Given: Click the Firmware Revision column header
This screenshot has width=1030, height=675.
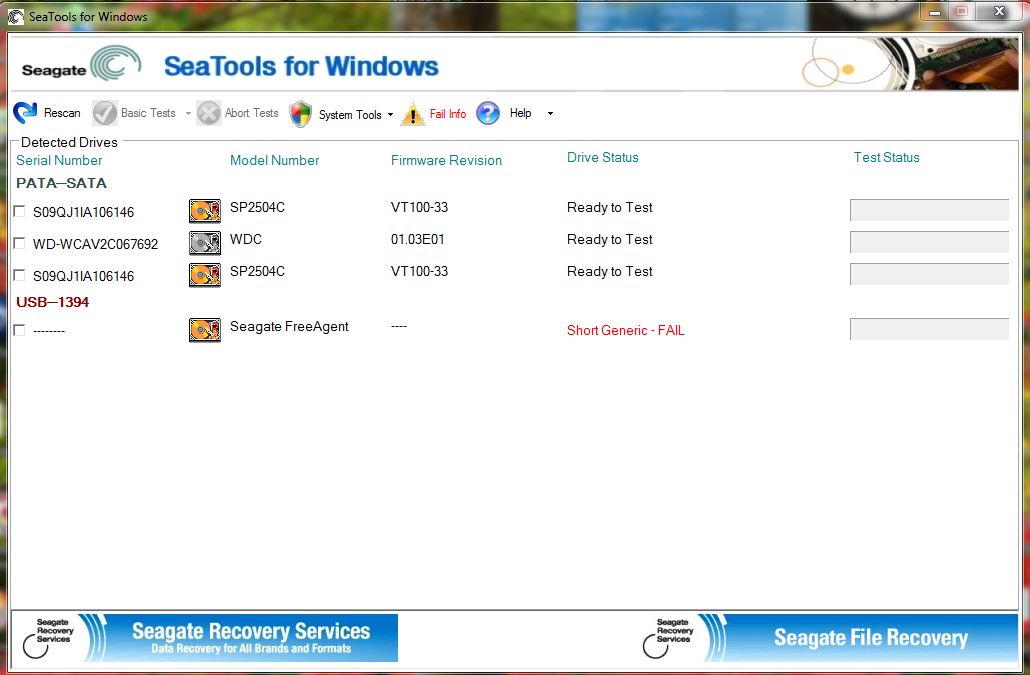Looking at the screenshot, I should [446, 160].
